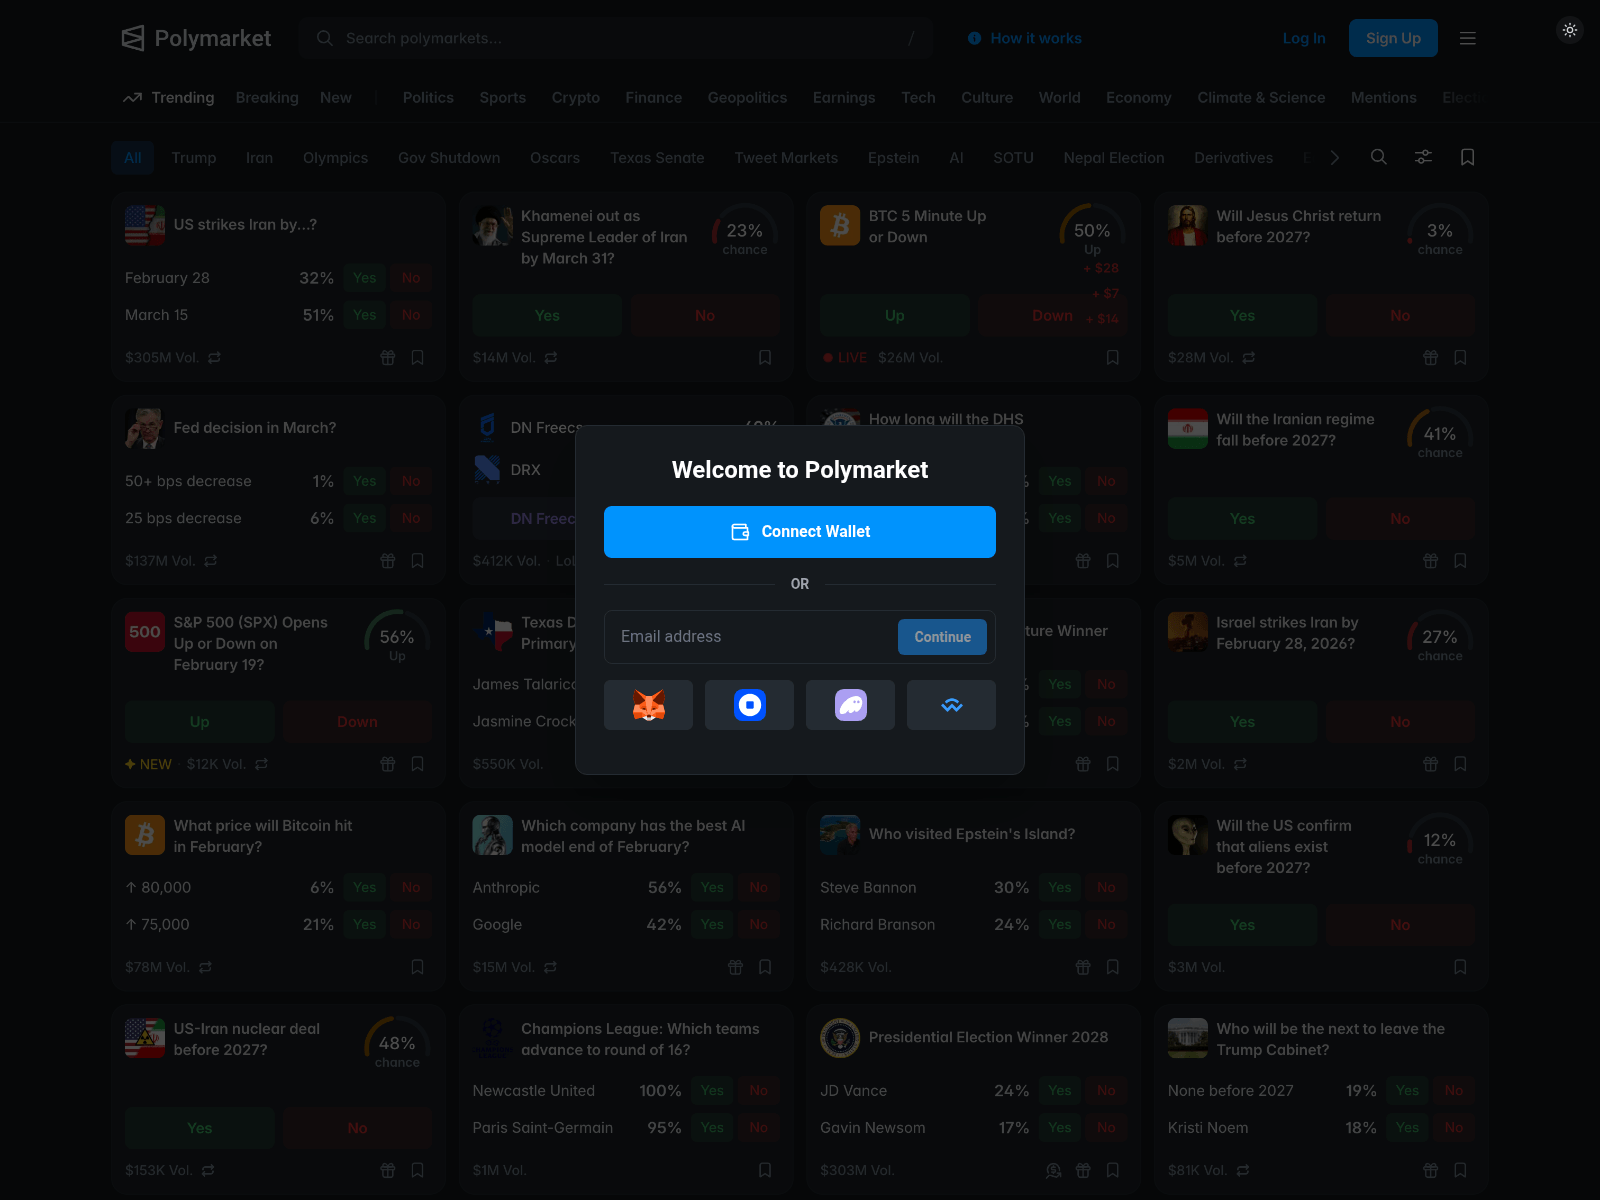Click the Bitcoin thumbnail on BTC card

(840, 226)
